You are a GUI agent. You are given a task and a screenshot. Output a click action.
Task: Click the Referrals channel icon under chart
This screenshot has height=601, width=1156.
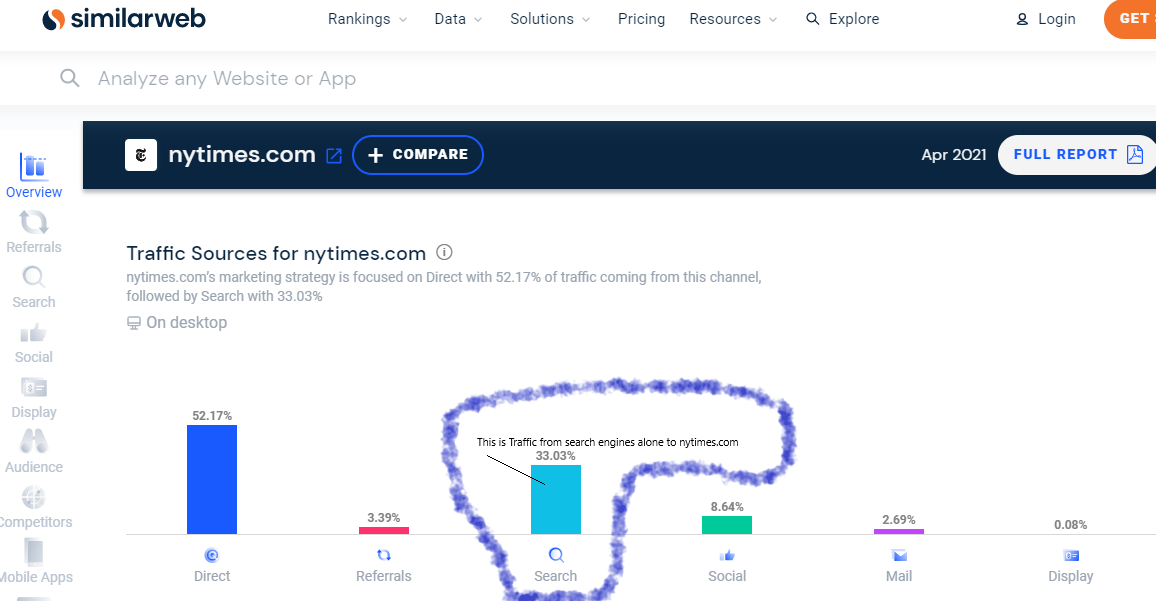(383, 555)
